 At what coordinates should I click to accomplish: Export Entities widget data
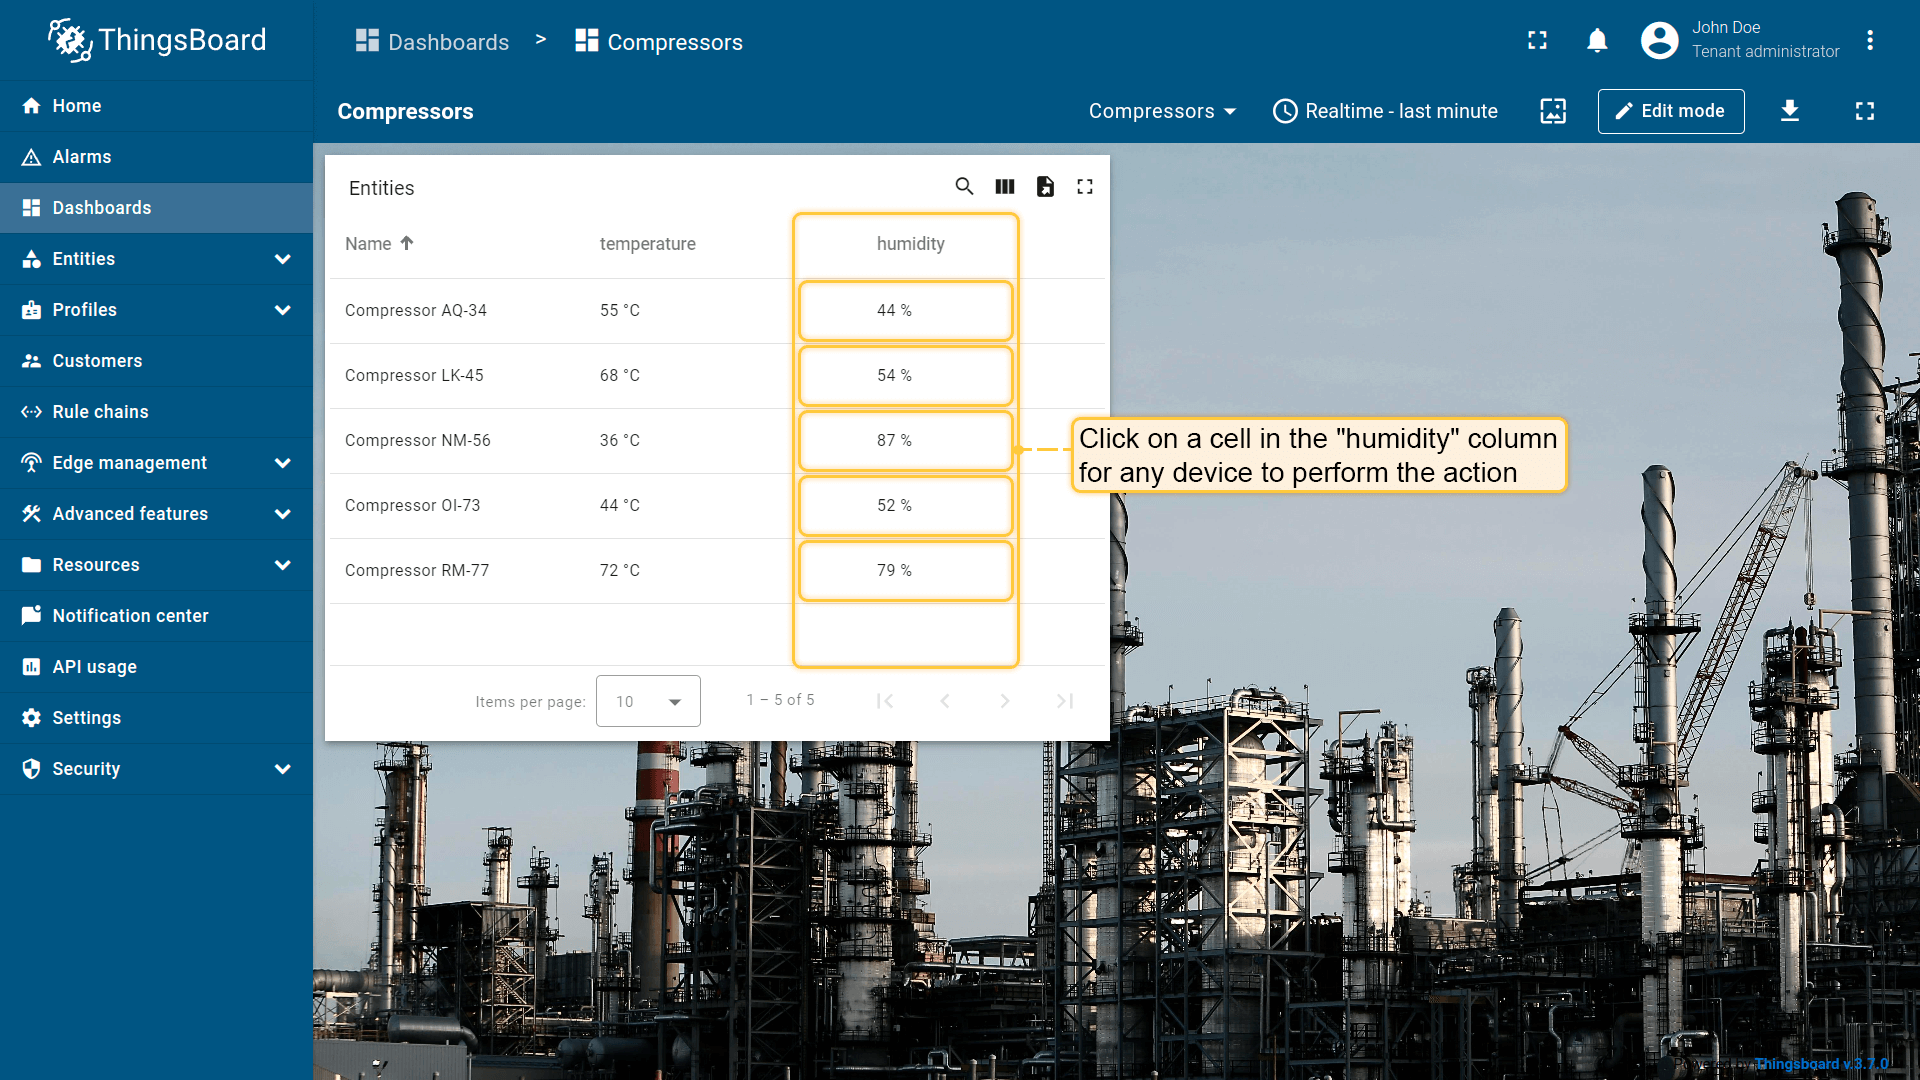pyautogui.click(x=1045, y=187)
